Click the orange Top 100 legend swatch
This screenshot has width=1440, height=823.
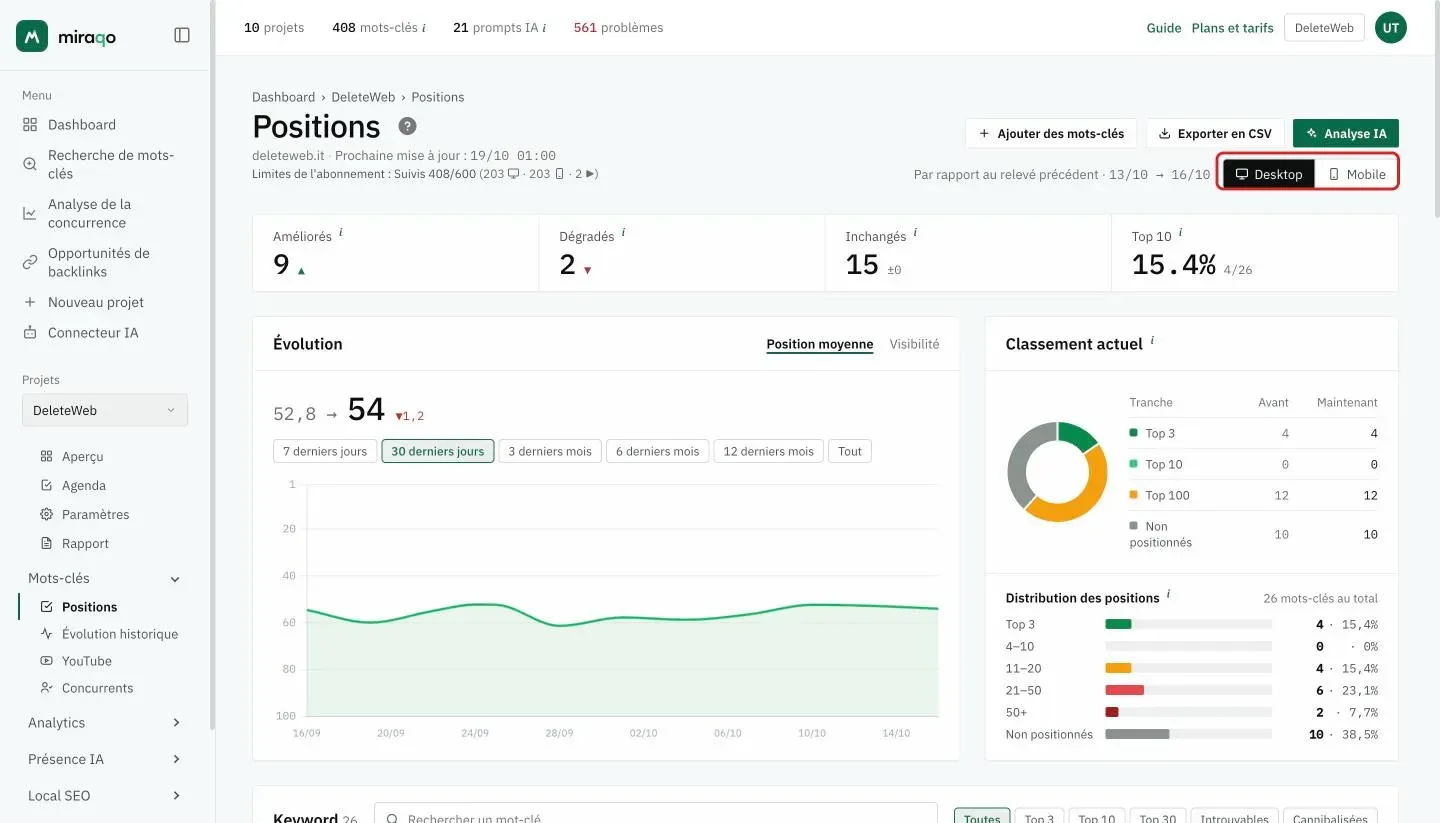point(1133,494)
